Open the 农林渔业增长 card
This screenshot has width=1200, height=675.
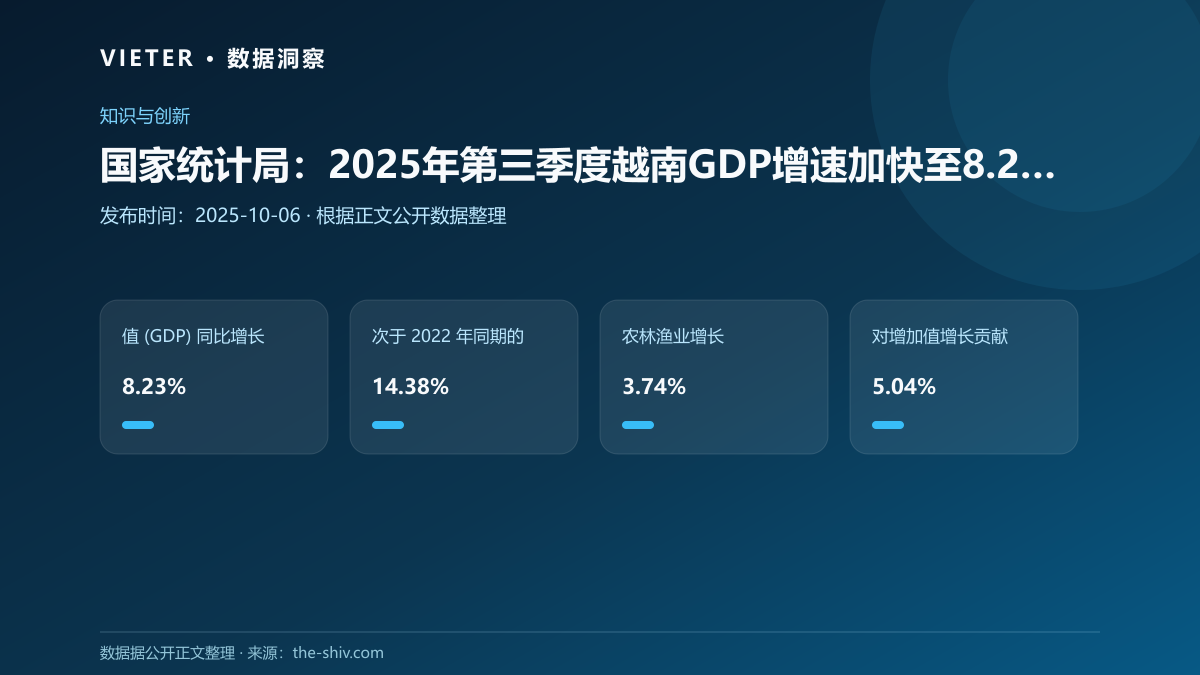(x=714, y=377)
